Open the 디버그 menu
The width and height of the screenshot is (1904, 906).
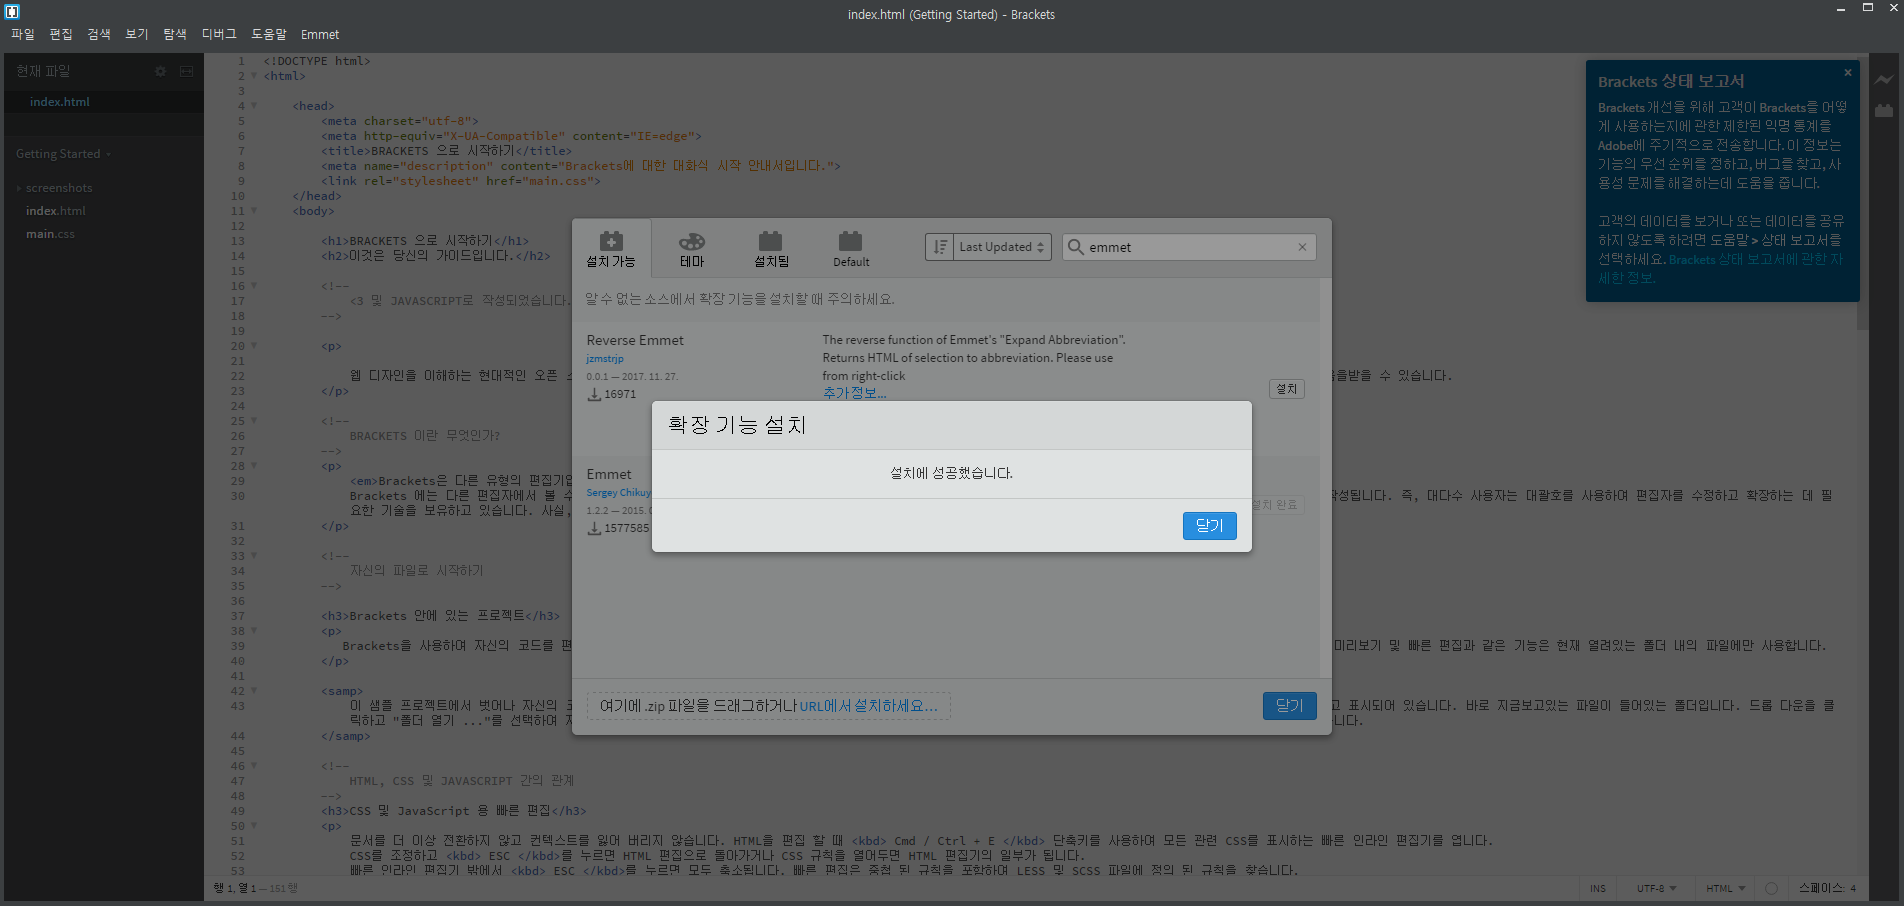tap(219, 34)
